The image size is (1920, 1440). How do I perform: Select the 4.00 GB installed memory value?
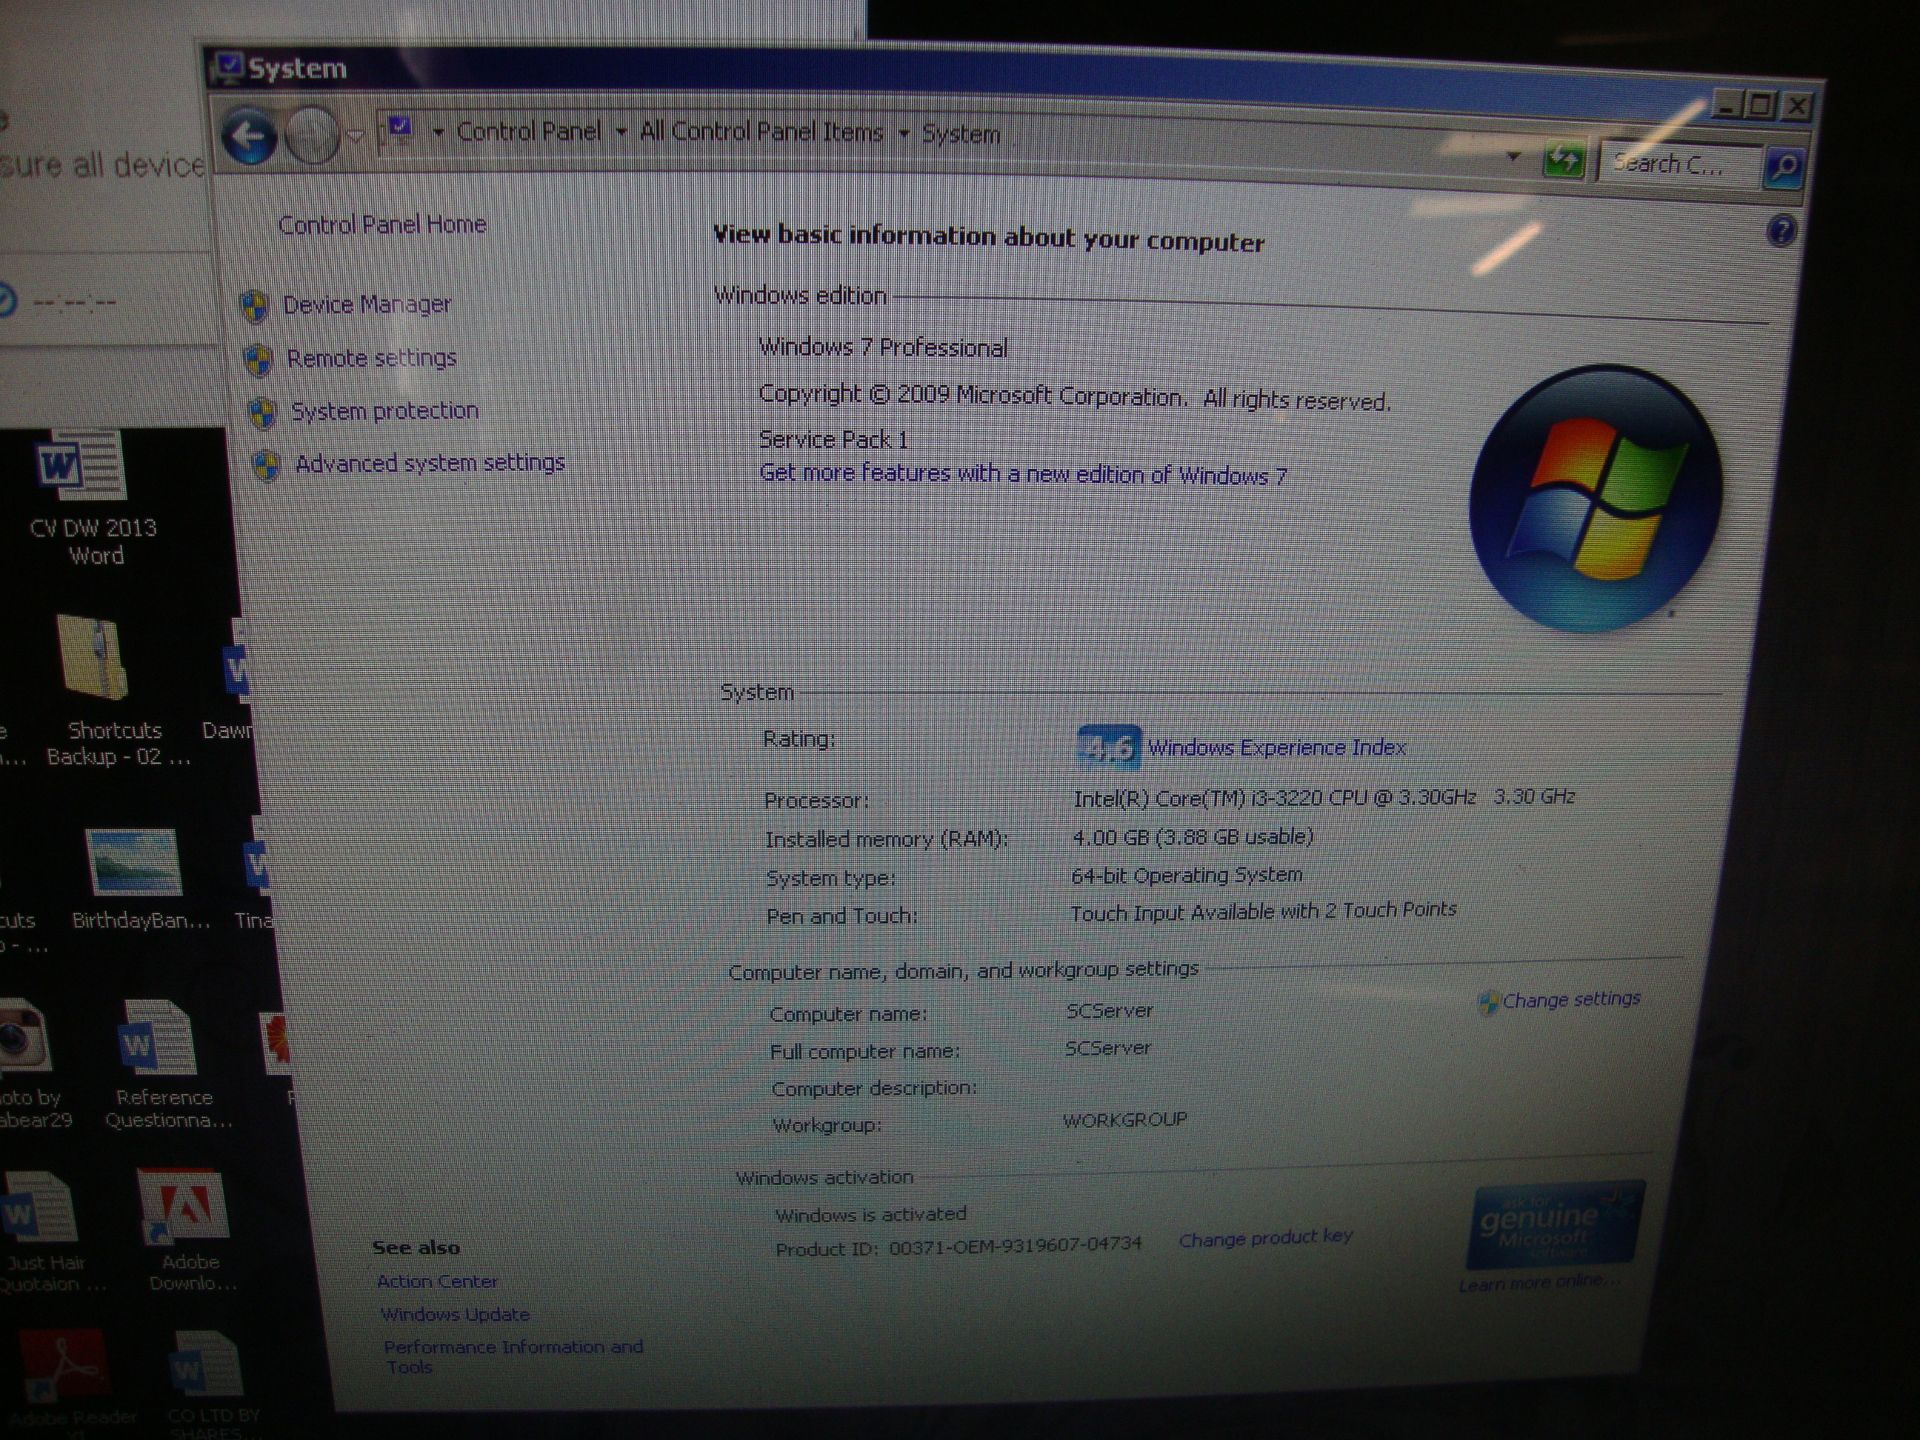1192,836
